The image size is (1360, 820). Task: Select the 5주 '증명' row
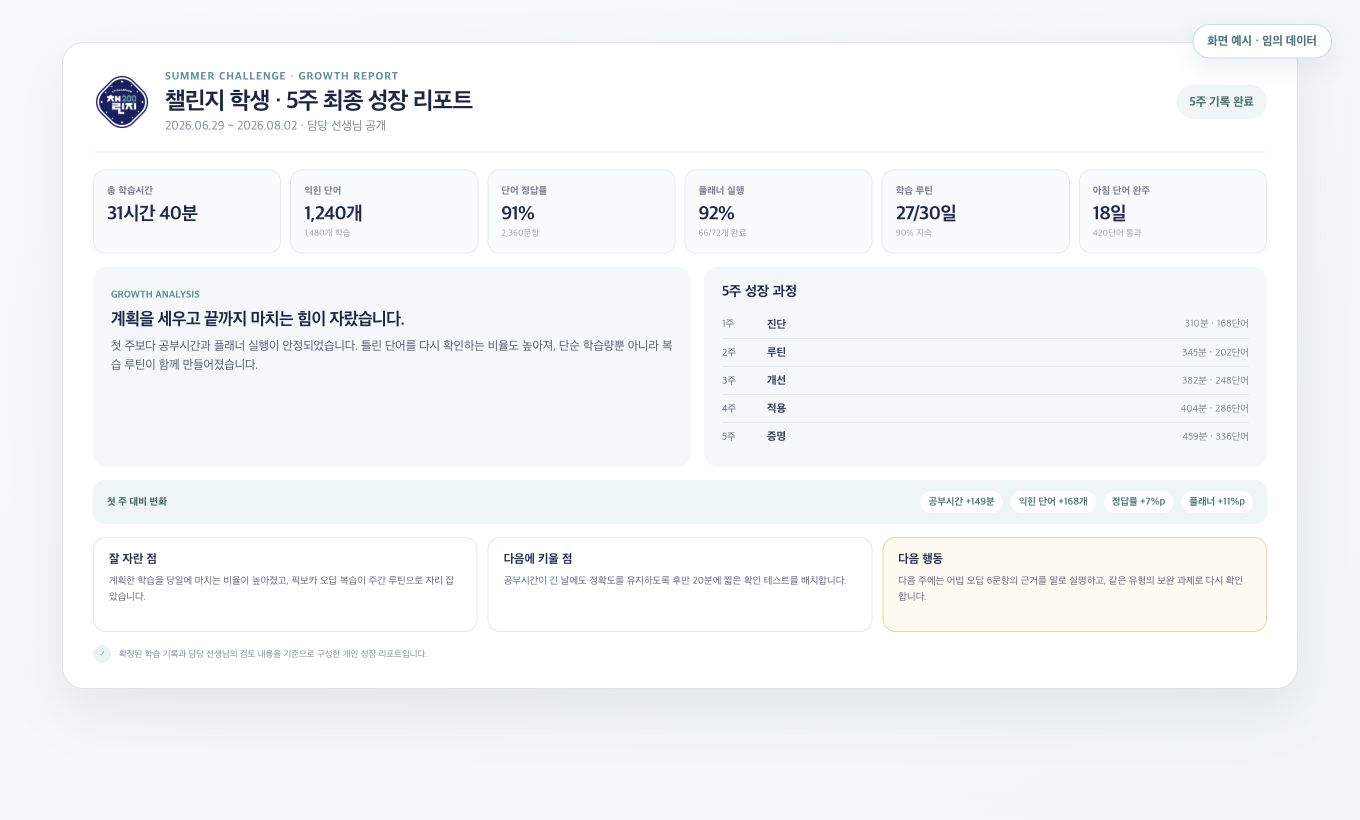click(x=985, y=436)
